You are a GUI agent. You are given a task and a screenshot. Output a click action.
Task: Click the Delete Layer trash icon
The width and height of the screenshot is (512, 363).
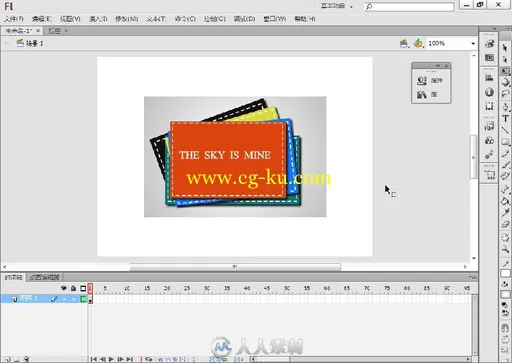26,359
